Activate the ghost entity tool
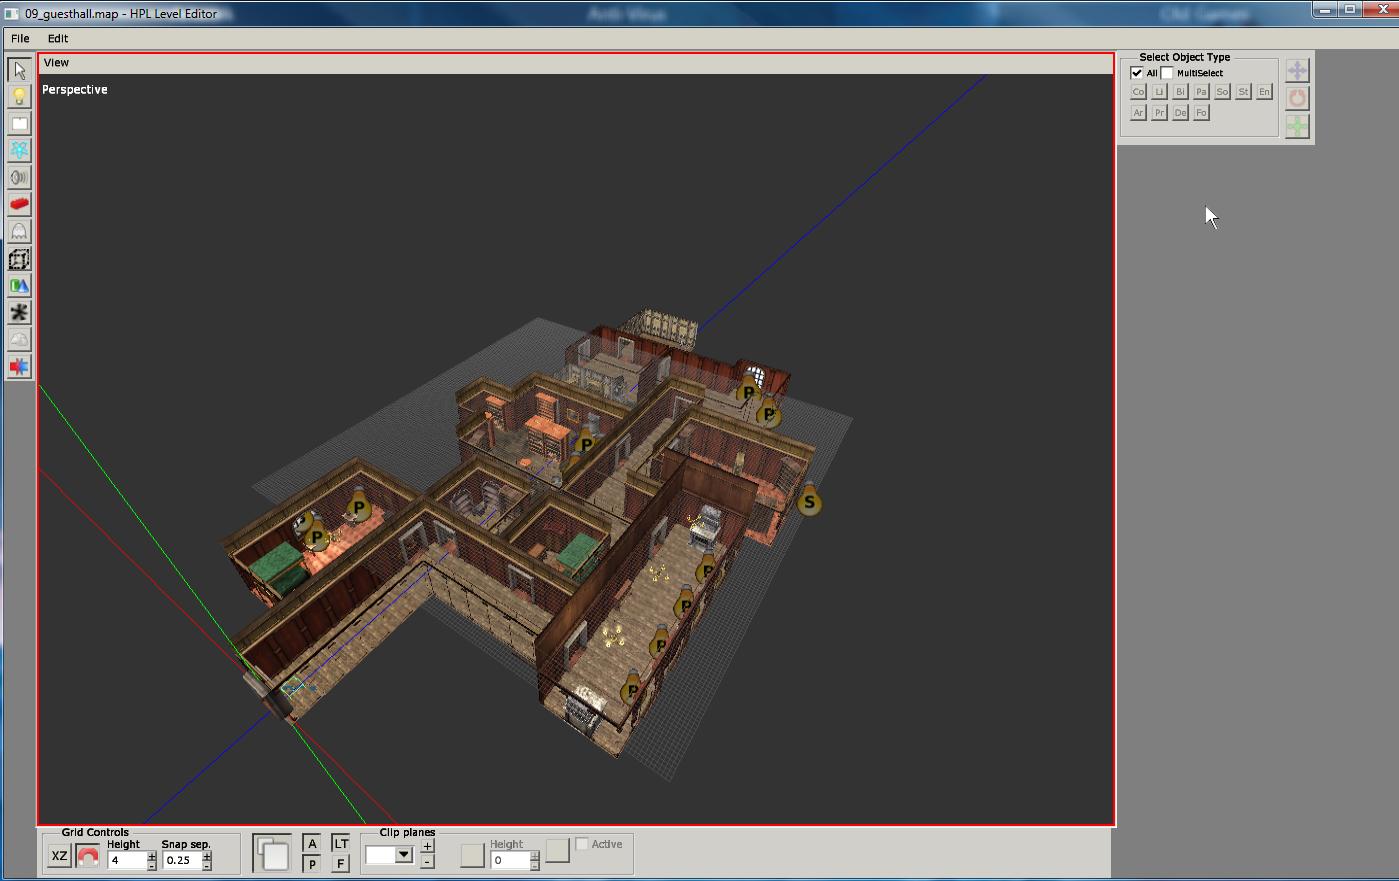The image size is (1399, 881). coord(19,232)
